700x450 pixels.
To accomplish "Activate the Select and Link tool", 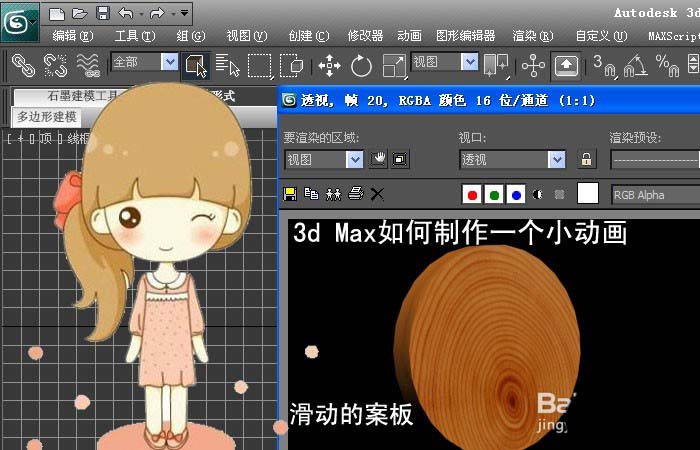I will [x=23, y=65].
